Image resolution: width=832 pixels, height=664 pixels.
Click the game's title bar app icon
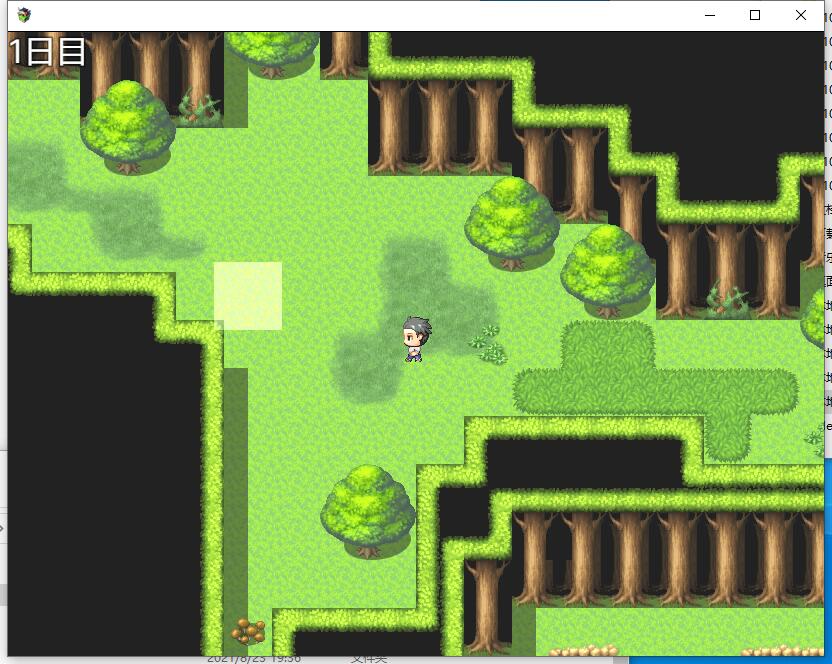tap(24, 15)
